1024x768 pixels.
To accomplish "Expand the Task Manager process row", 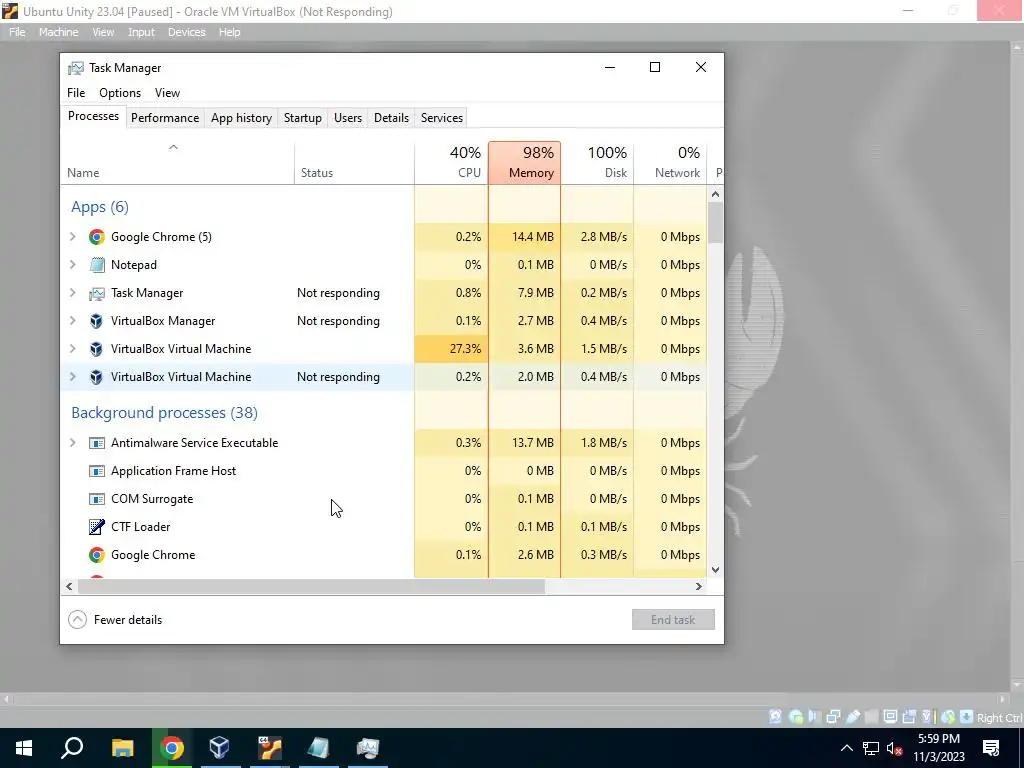I will point(73,293).
